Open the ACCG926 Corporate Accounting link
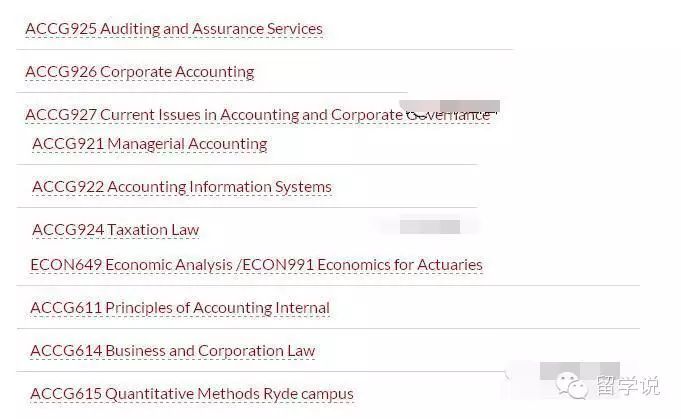 point(140,72)
